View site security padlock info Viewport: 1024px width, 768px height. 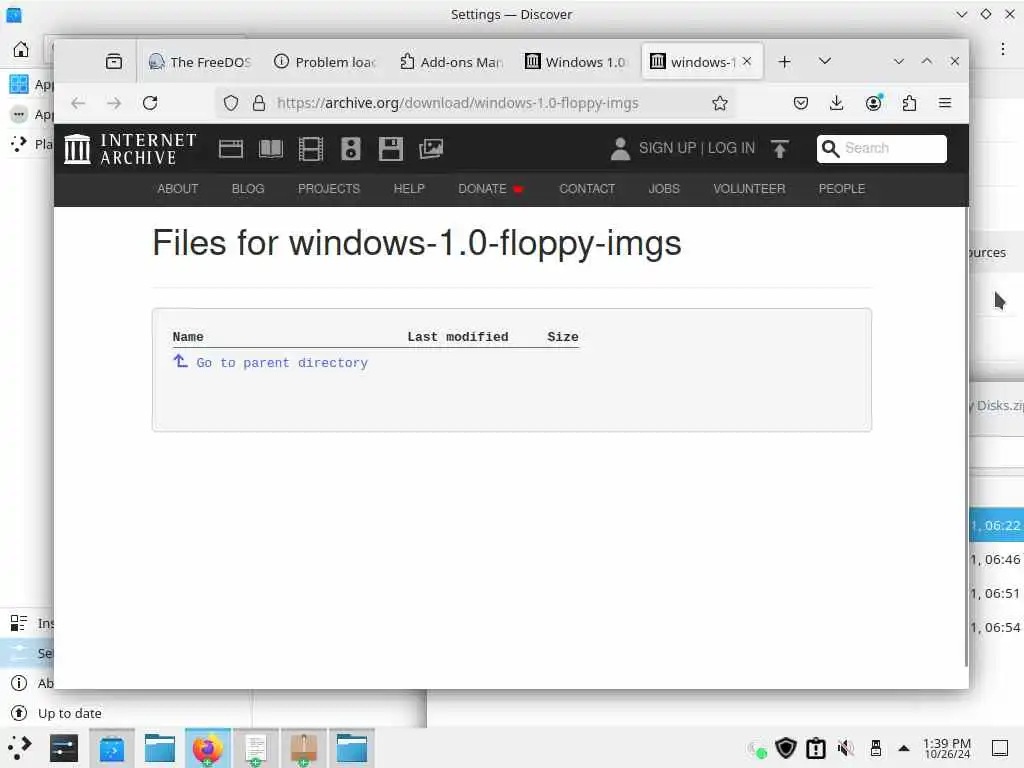[259, 103]
